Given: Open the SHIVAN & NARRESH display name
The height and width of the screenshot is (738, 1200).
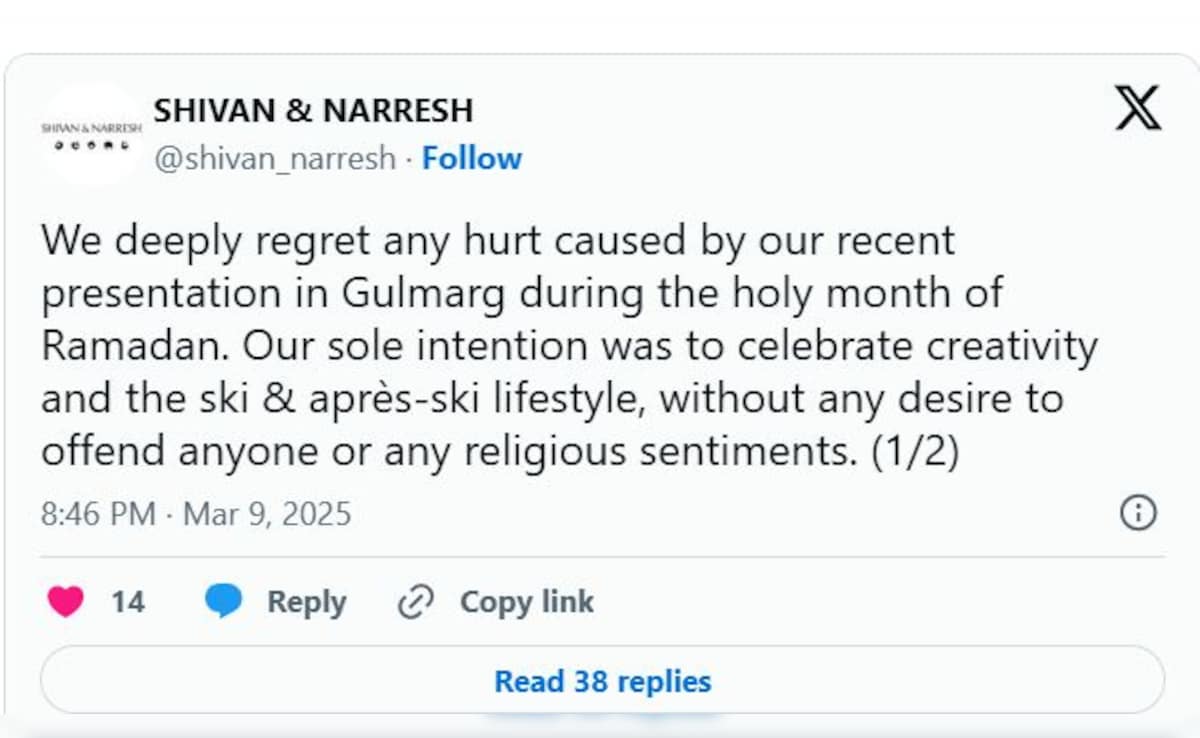Looking at the screenshot, I should coord(313,110).
